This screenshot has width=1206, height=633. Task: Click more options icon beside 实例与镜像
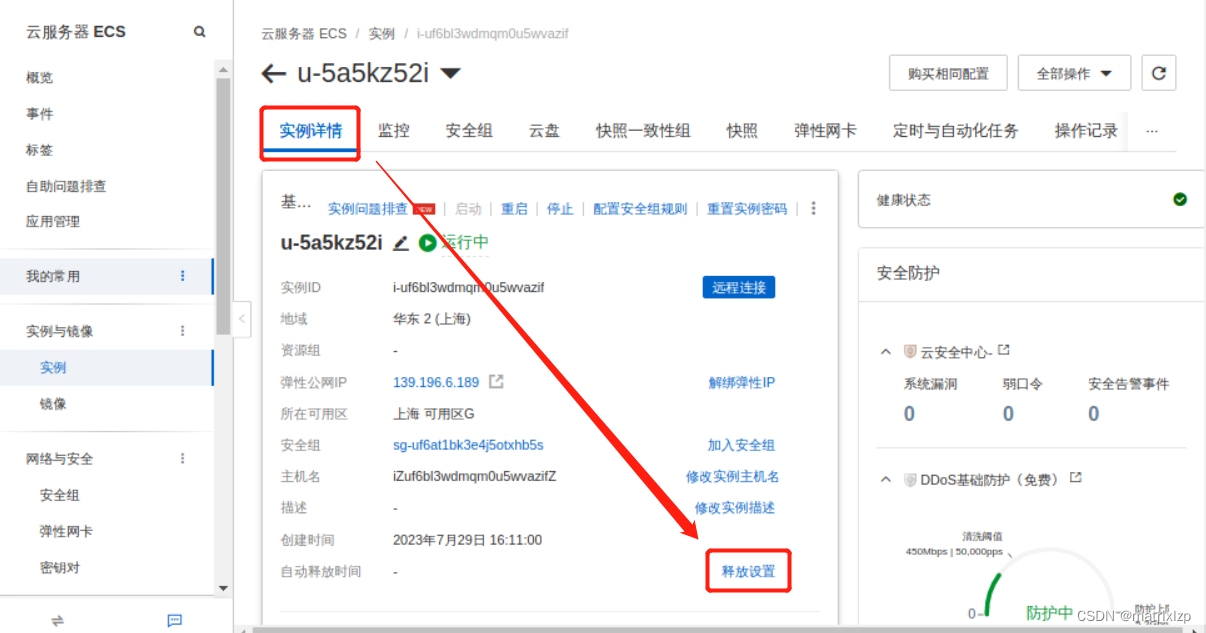tap(182, 331)
